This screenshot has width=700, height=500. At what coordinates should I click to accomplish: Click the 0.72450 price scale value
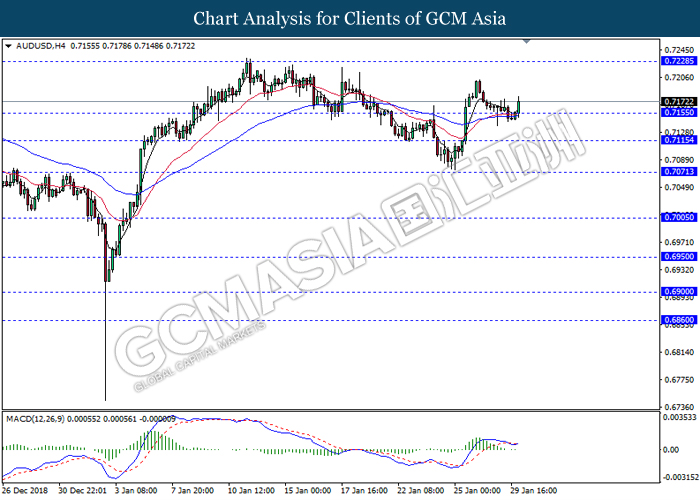[x=679, y=50]
